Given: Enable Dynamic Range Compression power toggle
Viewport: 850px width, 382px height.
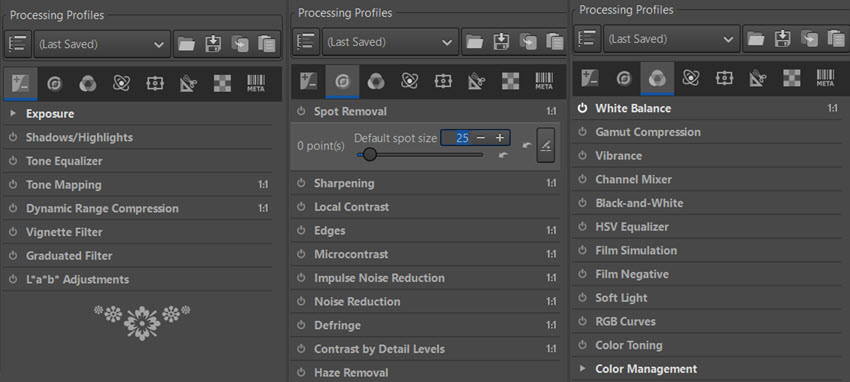Looking at the screenshot, I should click(13, 209).
